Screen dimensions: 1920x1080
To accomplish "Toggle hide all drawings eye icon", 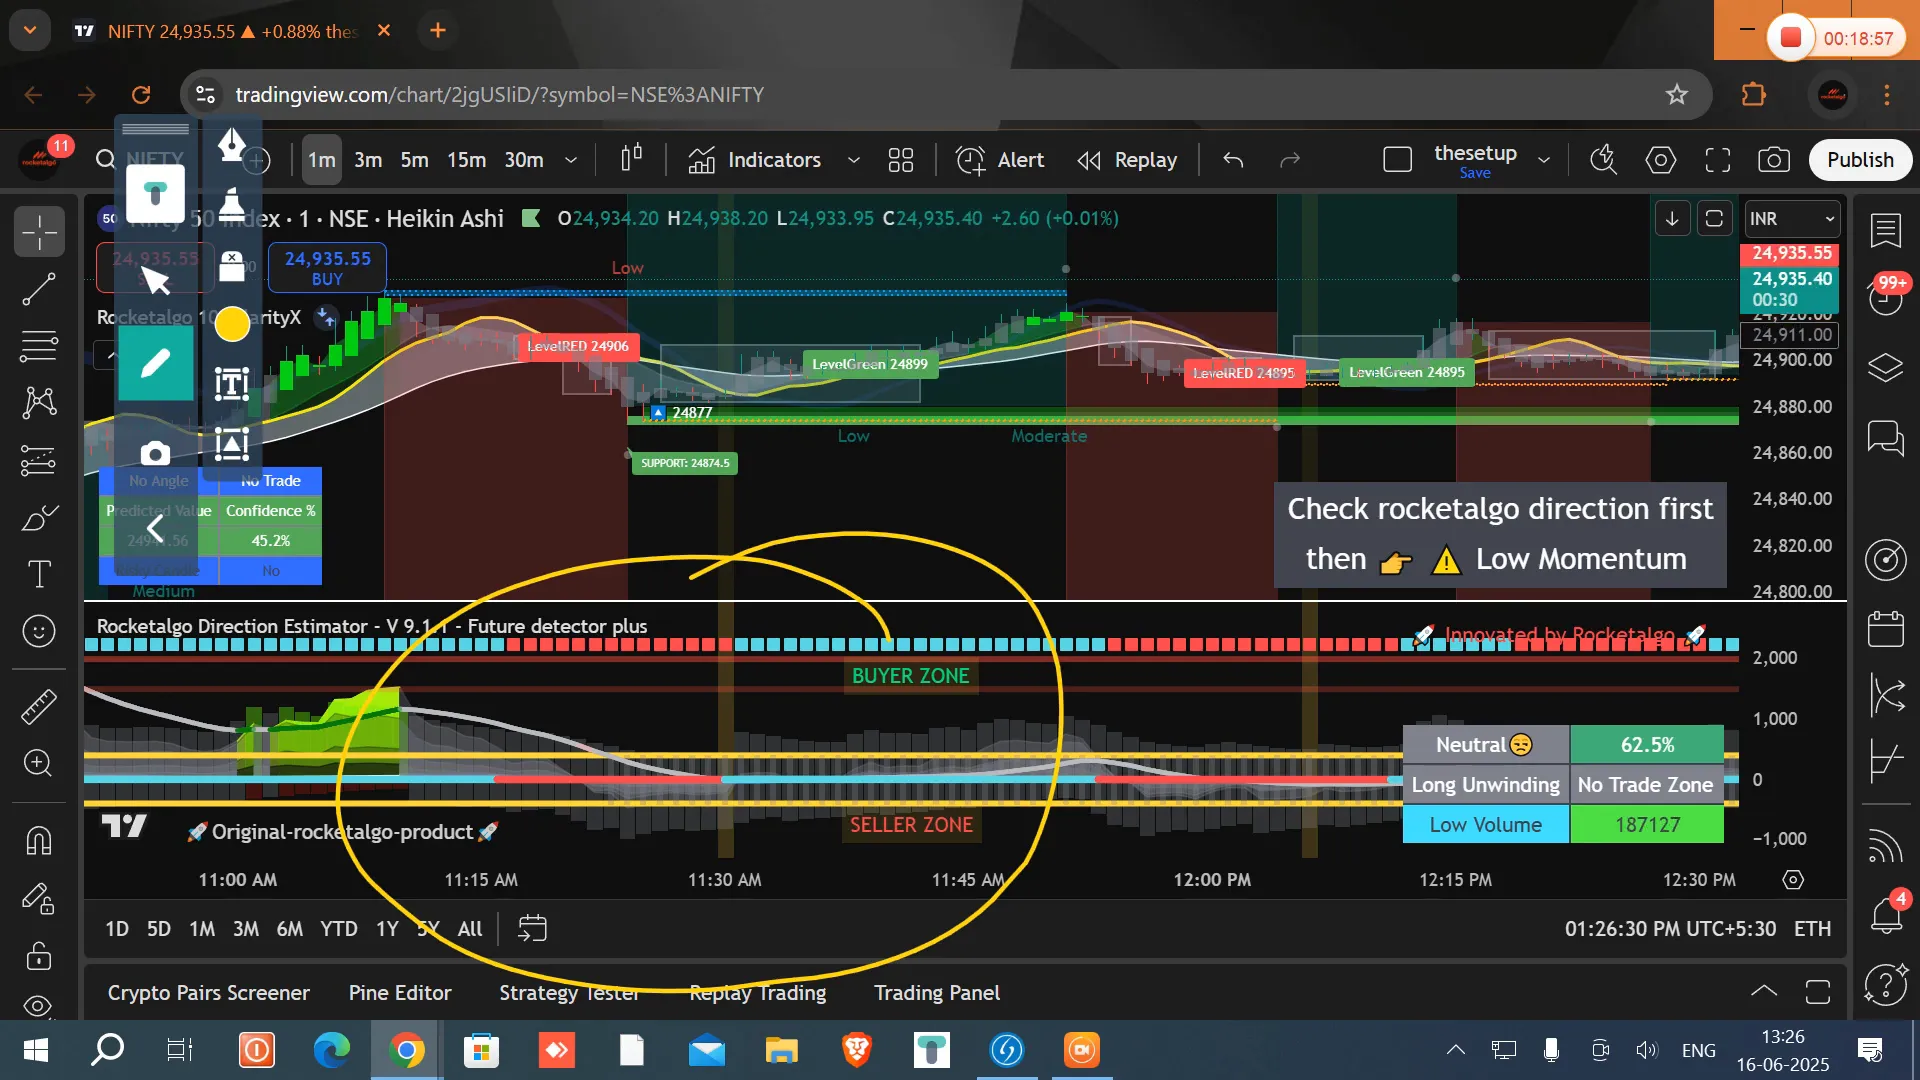I will [x=38, y=1005].
